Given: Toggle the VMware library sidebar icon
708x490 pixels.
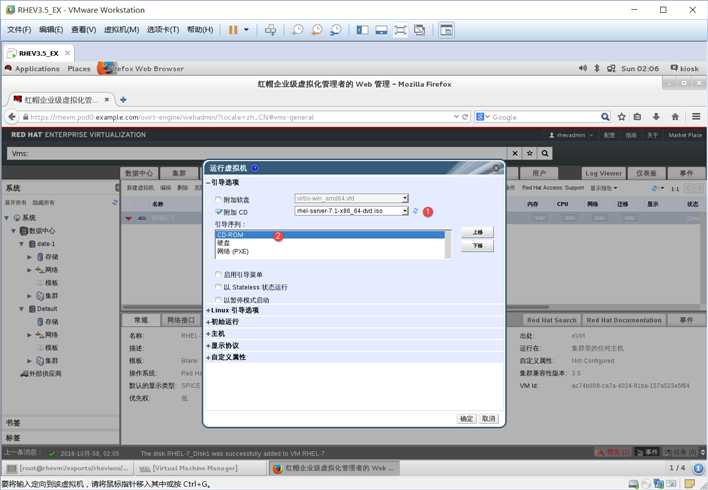Looking at the screenshot, I should click(363, 30).
